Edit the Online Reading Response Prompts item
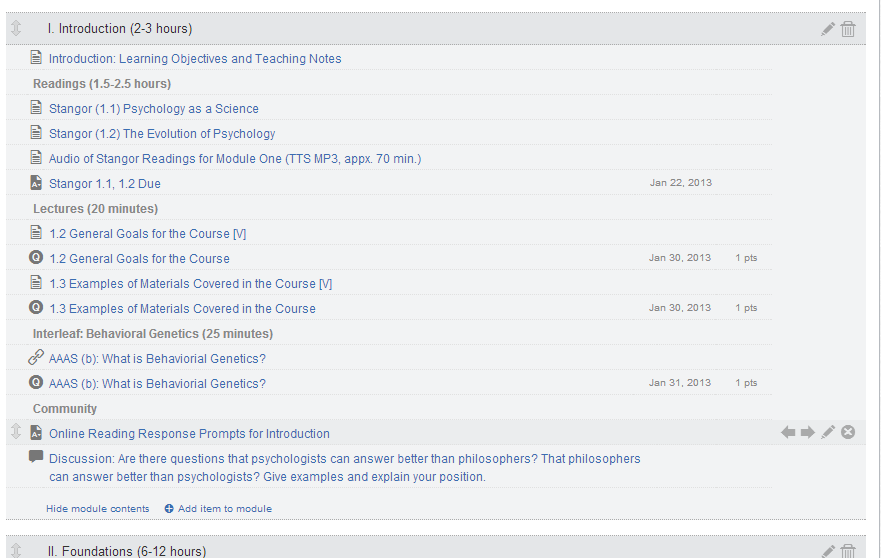881x558 pixels. pyautogui.click(x=828, y=432)
